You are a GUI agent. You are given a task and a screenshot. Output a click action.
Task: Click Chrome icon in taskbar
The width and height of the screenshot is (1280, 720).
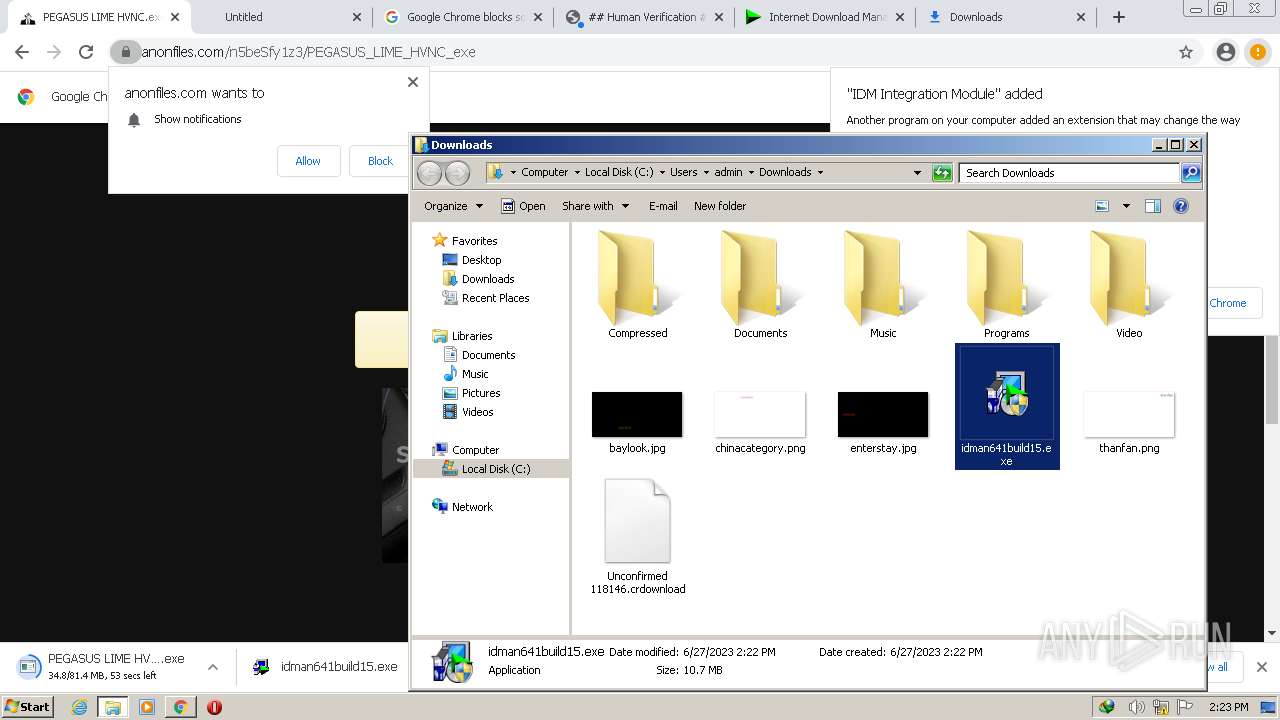click(180, 707)
